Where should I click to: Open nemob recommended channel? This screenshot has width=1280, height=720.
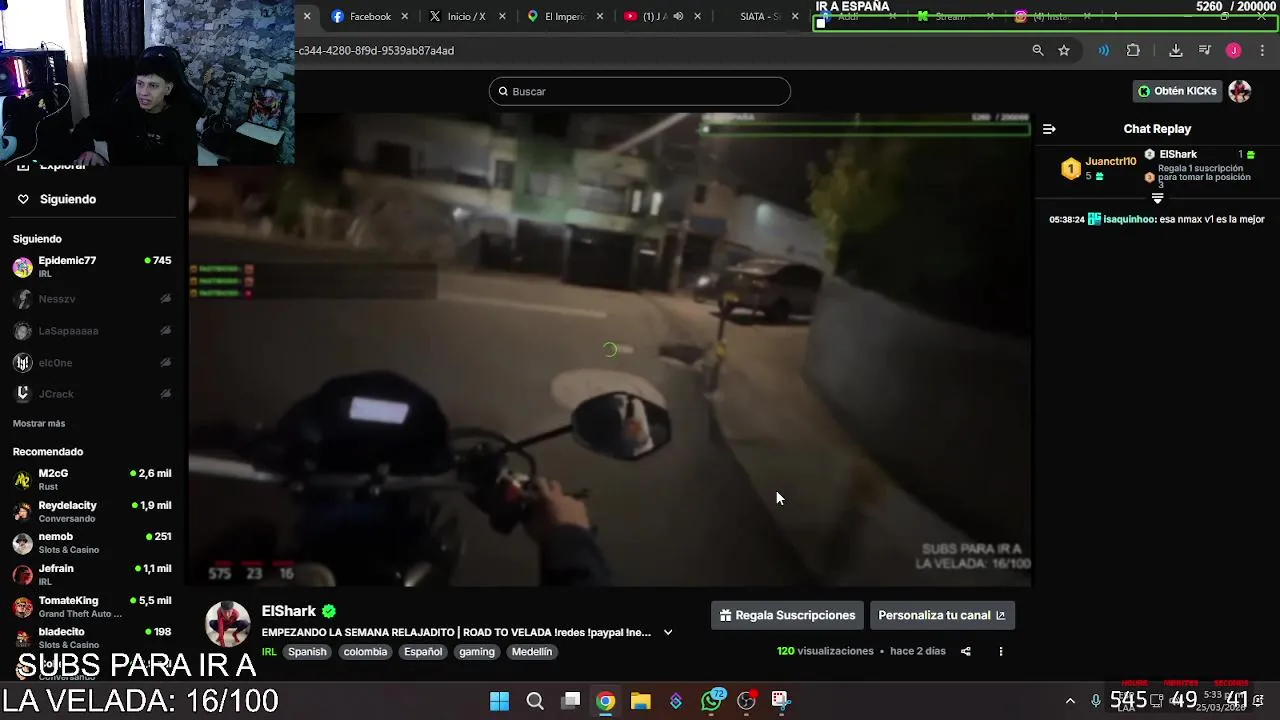pyautogui.click(x=92, y=543)
